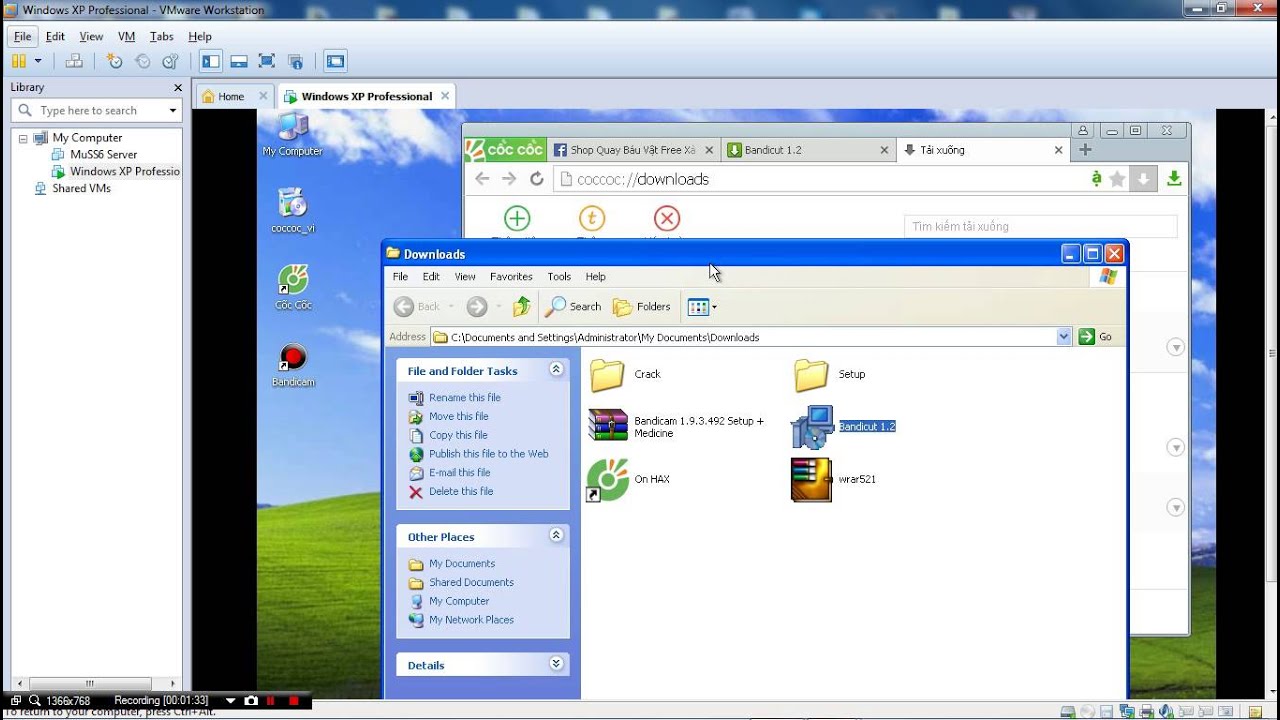This screenshot has height=720, width=1280.
Task: Click the library search field
Action: [97, 110]
